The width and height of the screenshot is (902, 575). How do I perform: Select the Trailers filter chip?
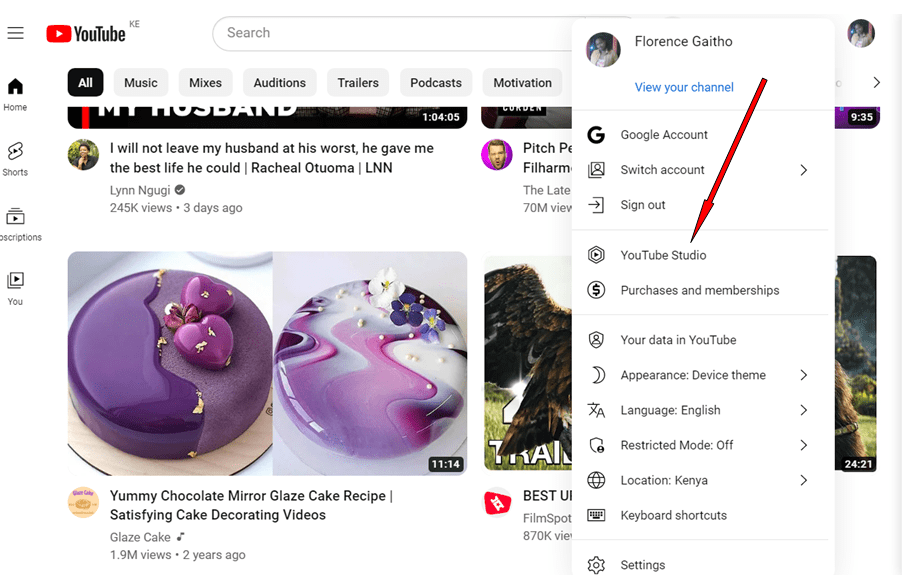(358, 82)
